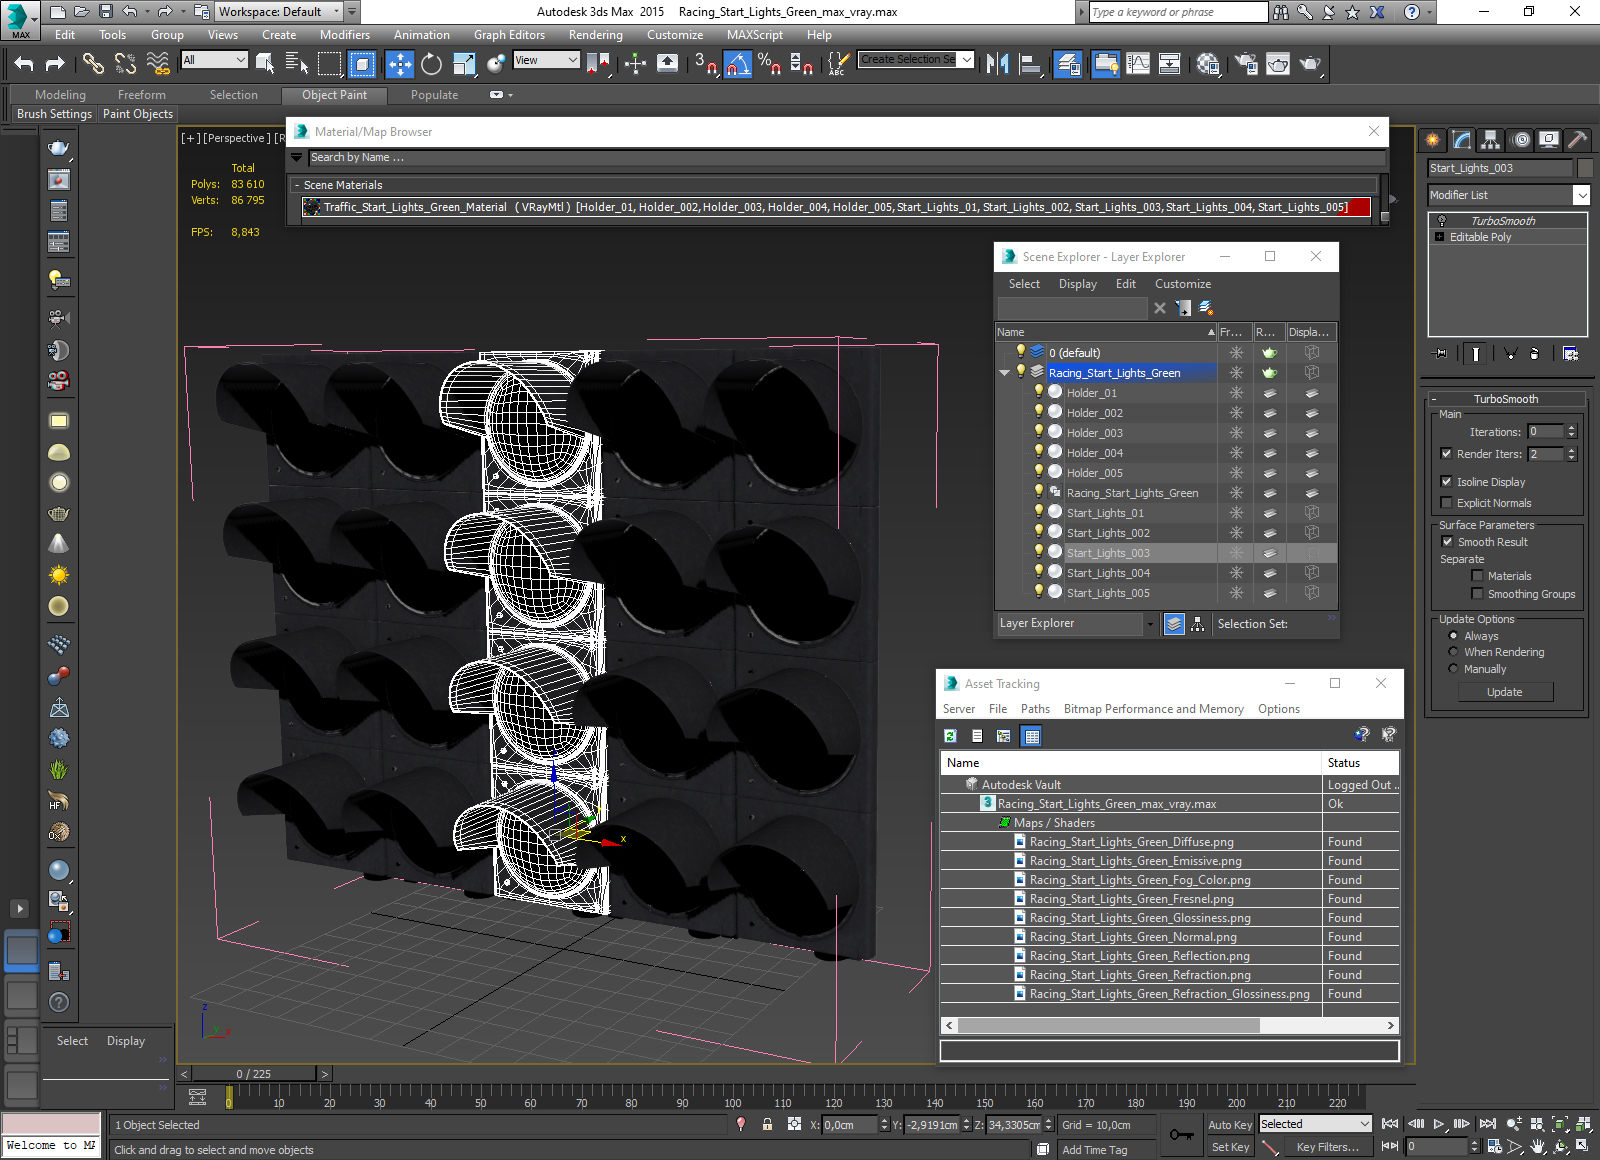
Task: Open the Graph Editors menu
Action: pos(509,35)
